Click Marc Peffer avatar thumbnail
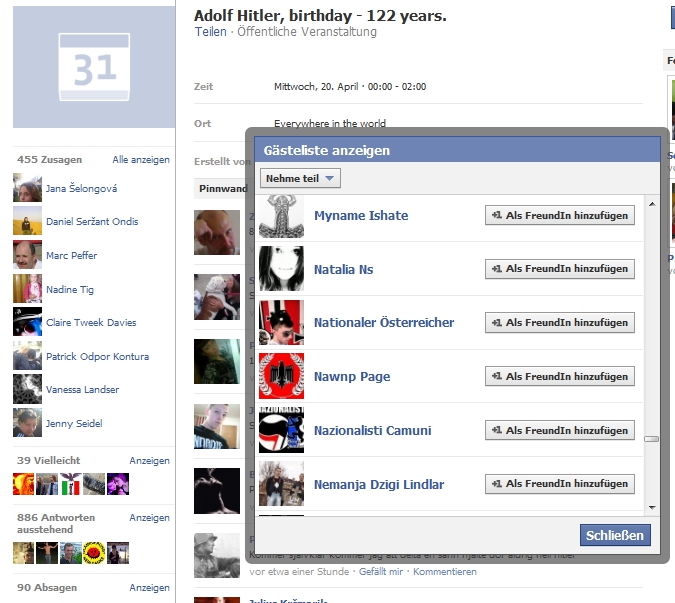 click(28, 255)
